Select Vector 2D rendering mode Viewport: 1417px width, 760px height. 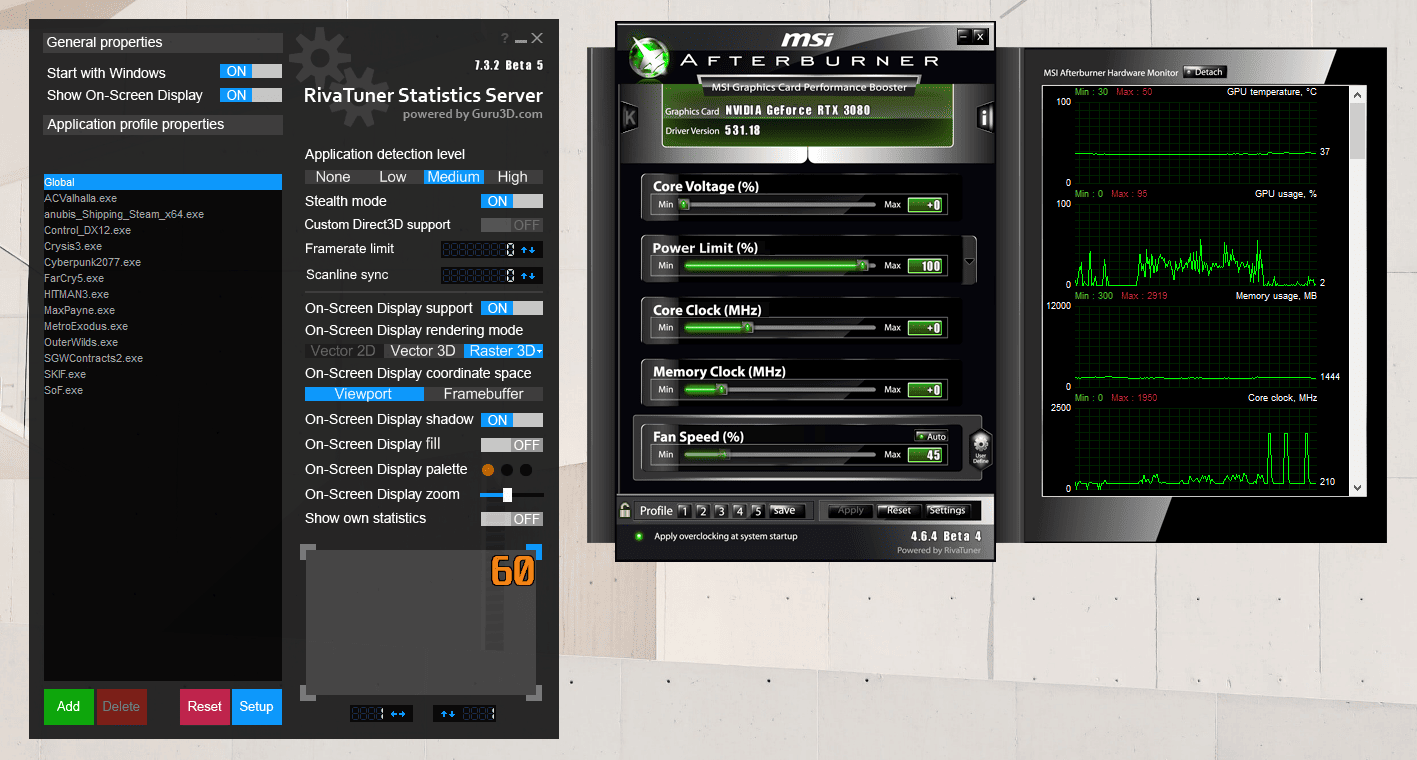coord(343,351)
